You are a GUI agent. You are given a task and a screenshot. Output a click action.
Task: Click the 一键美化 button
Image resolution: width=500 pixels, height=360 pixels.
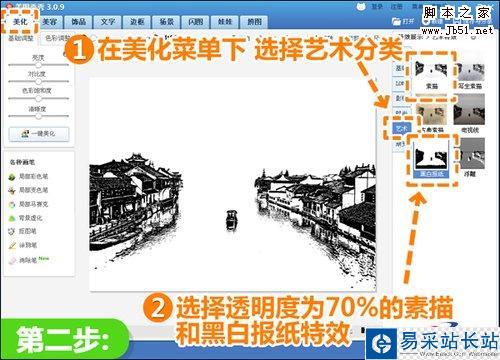coord(39,134)
